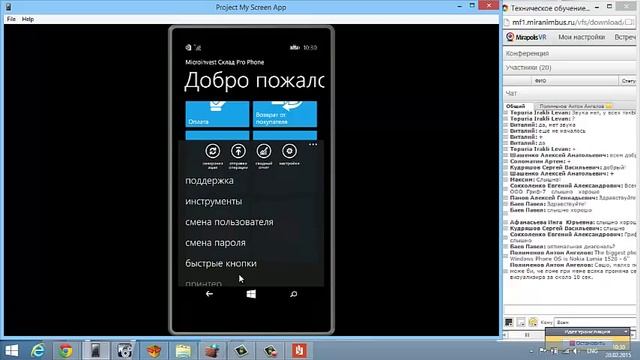Open the summary report chart icon
Image resolution: width=640 pixels, height=360 pixels.
coord(264,151)
